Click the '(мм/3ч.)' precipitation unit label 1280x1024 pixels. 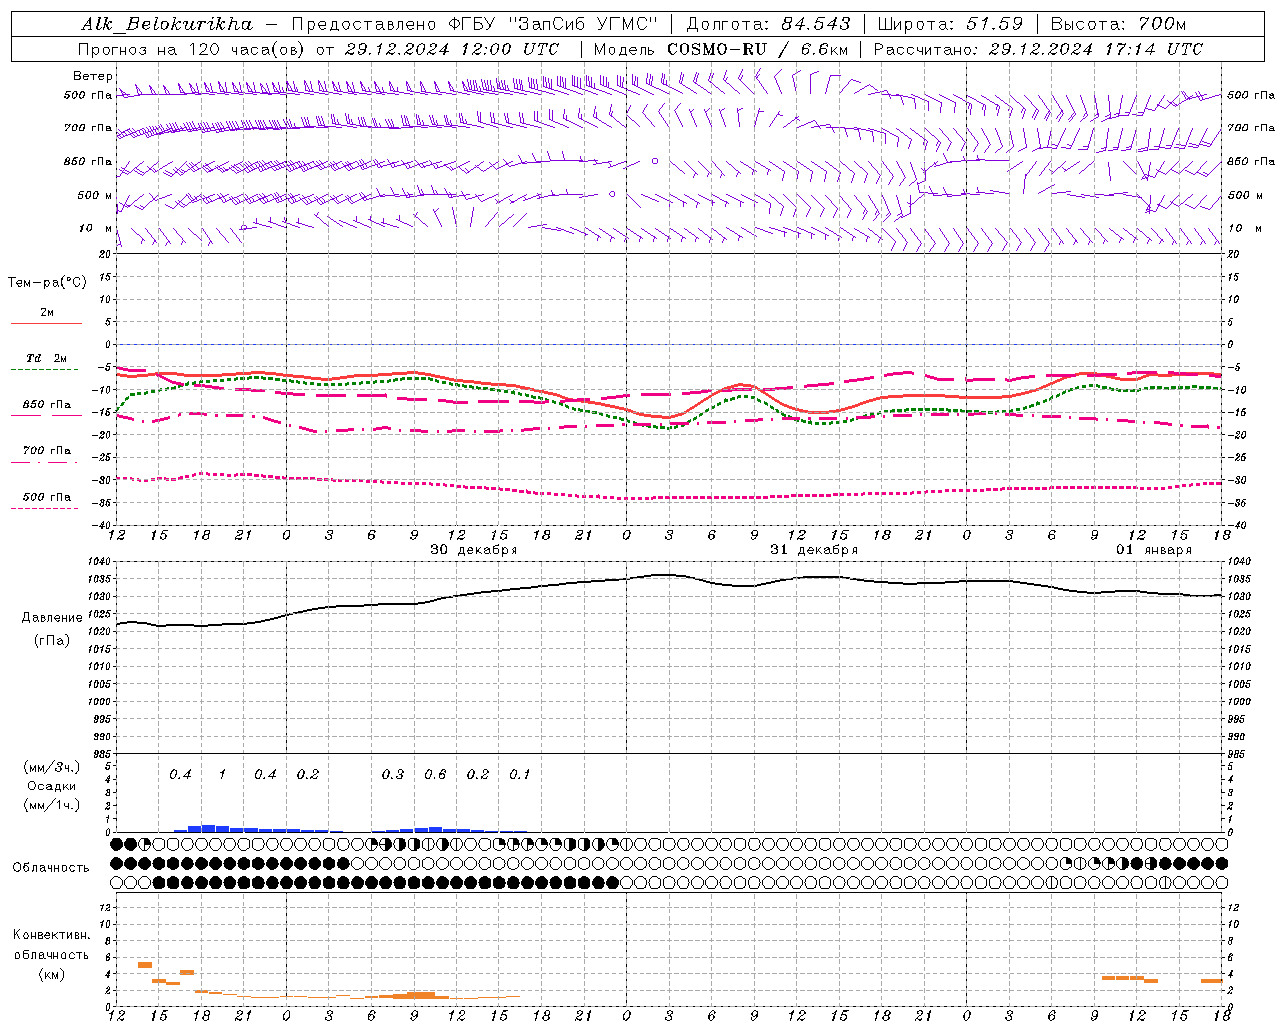click(52, 767)
